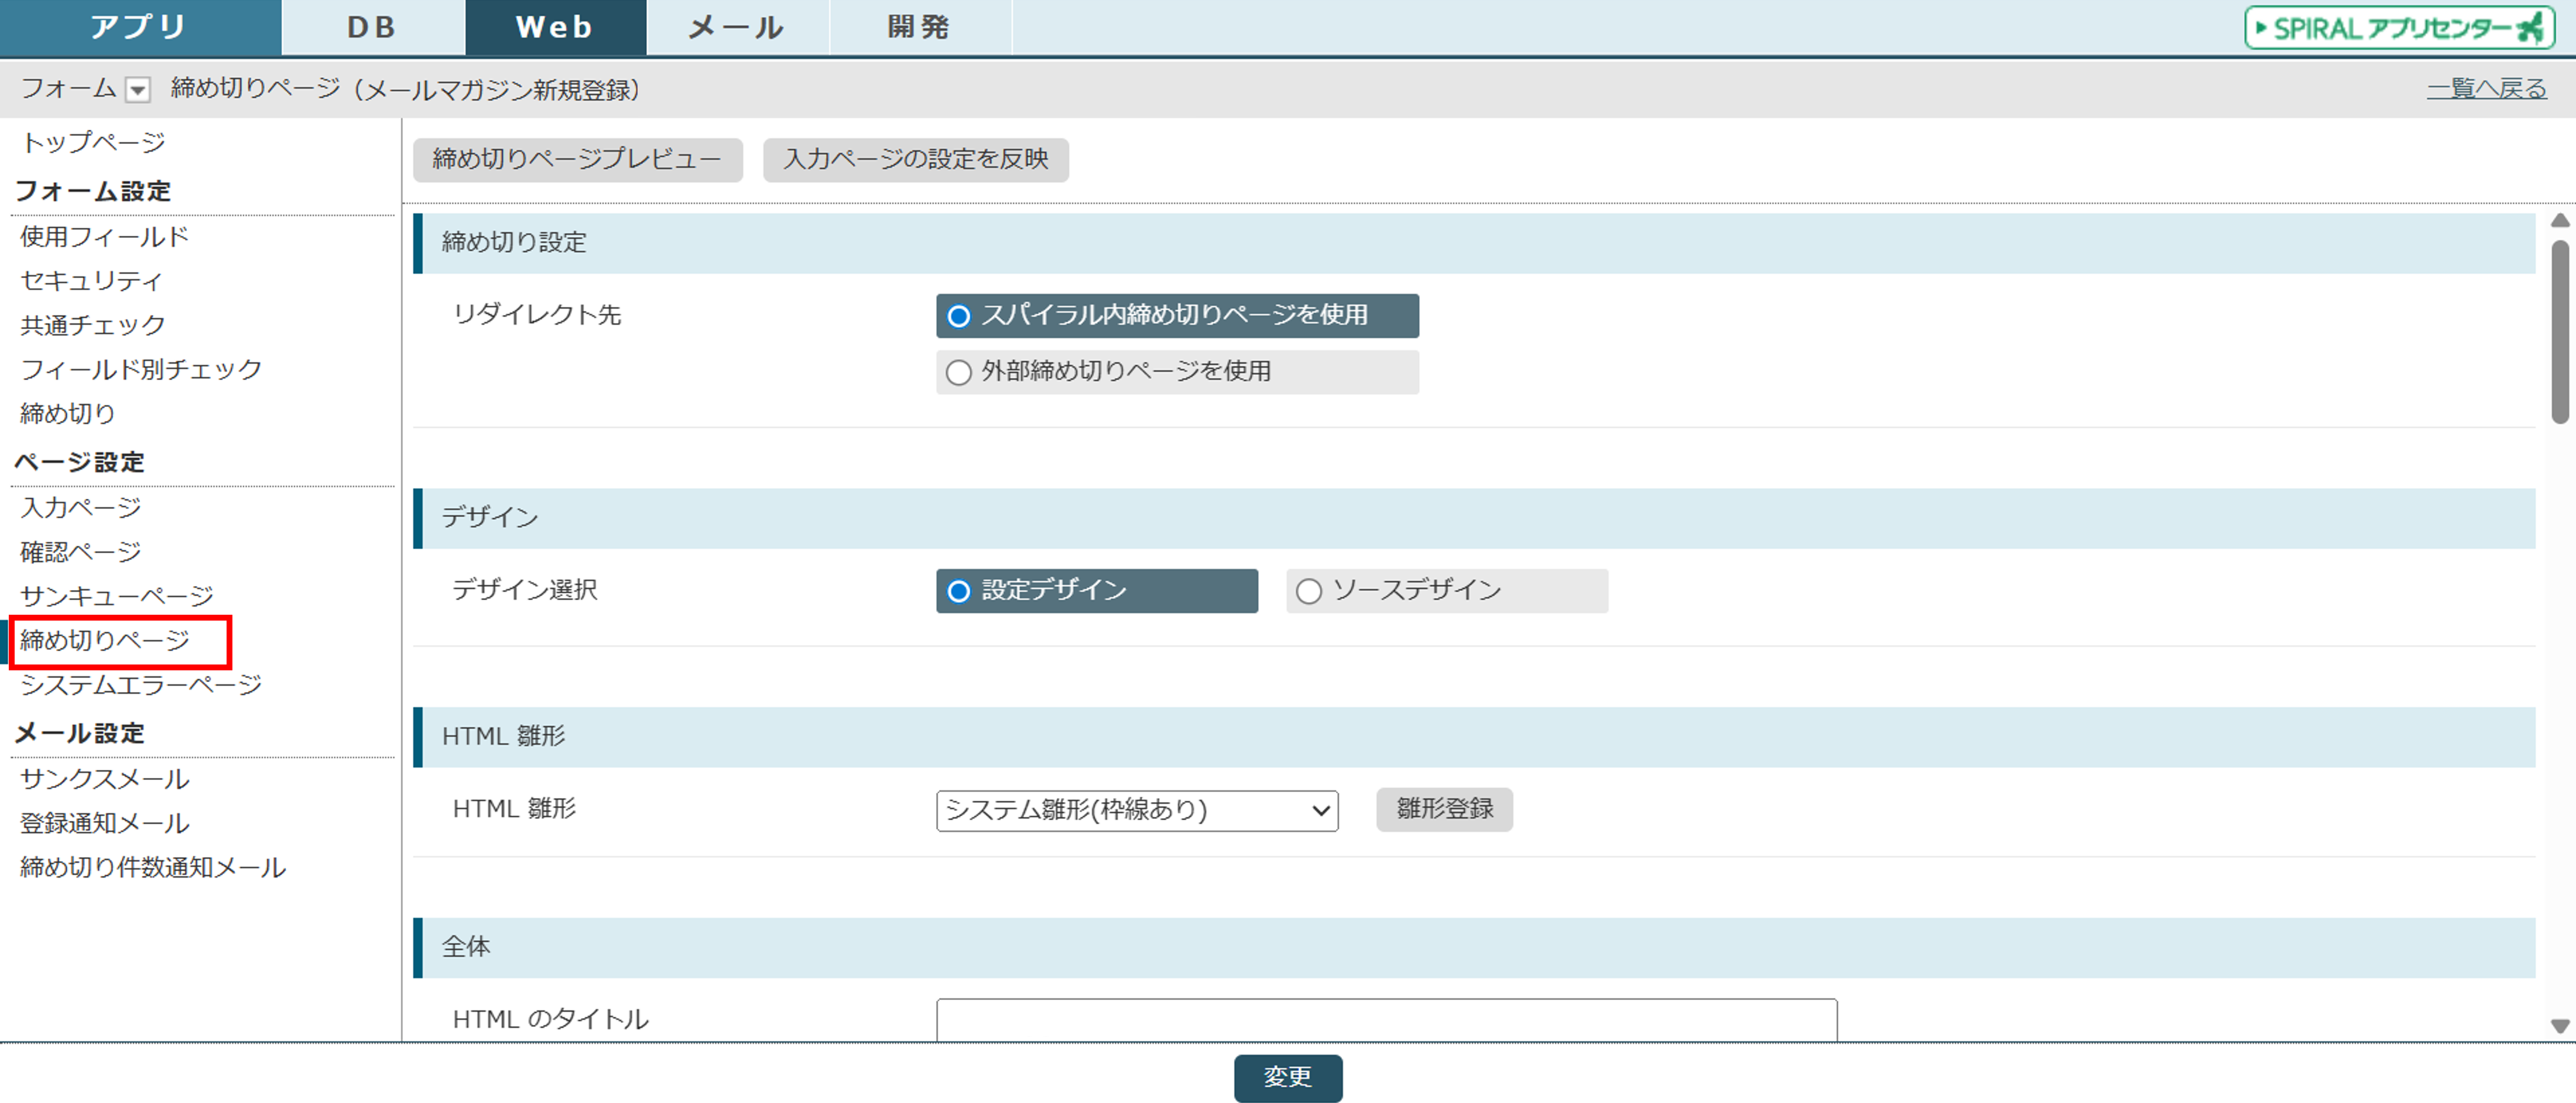Viewport: 2576px width, 1103px height.
Task: Select スパイラル内締め切りページを使用 radio button
Action: (x=958, y=316)
